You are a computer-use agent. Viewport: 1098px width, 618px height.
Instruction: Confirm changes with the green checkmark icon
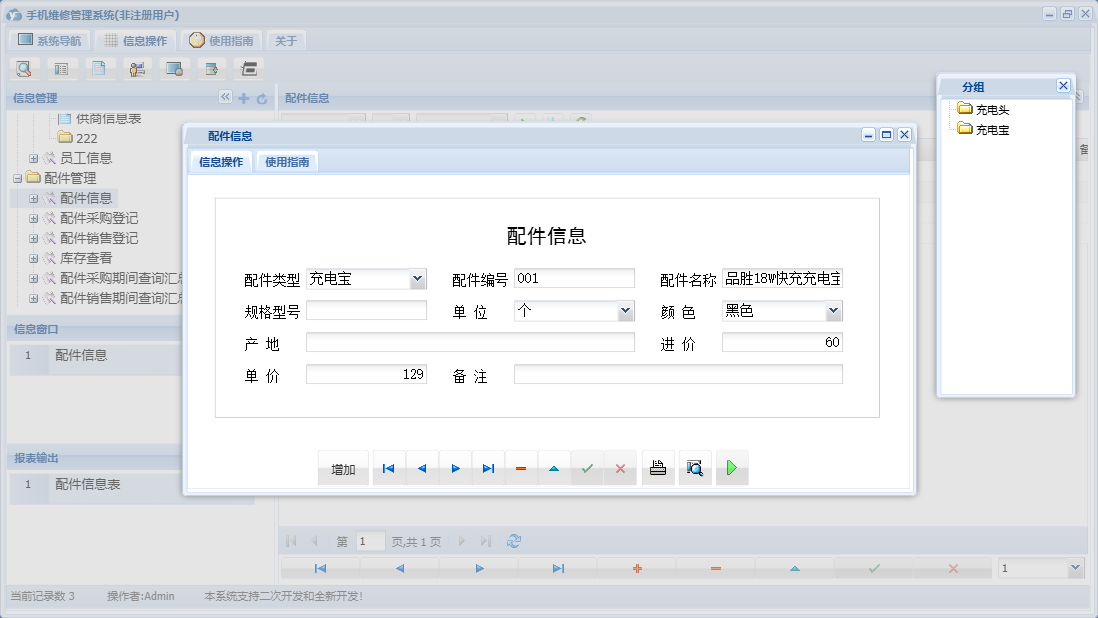click(x=587, y=467)
